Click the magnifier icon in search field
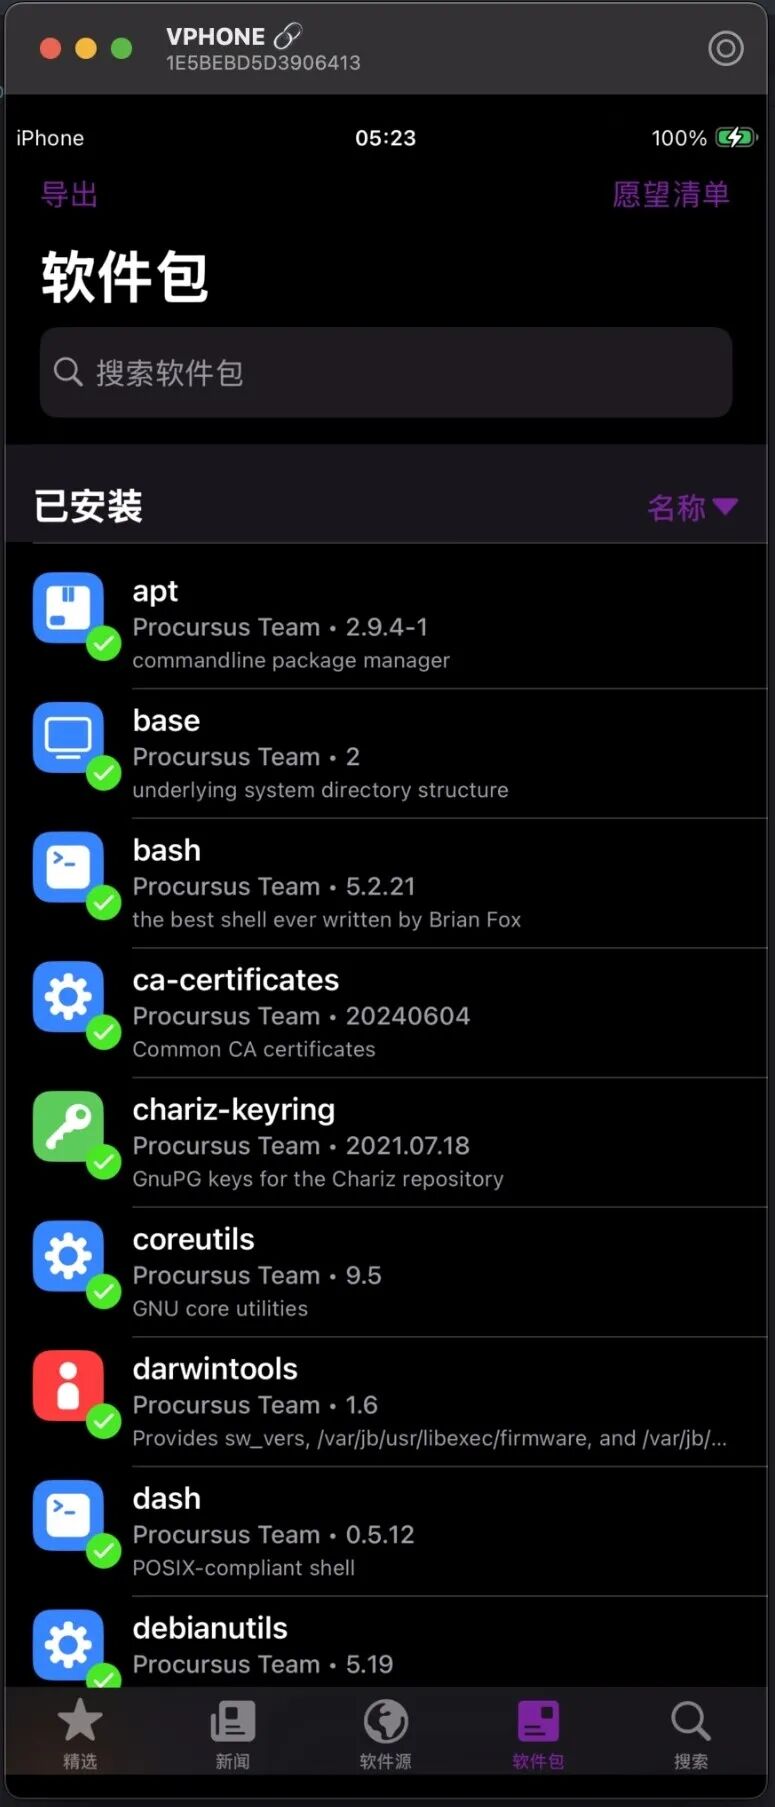This screenshot has width=775, height=1807. click(x=68, y=372)
